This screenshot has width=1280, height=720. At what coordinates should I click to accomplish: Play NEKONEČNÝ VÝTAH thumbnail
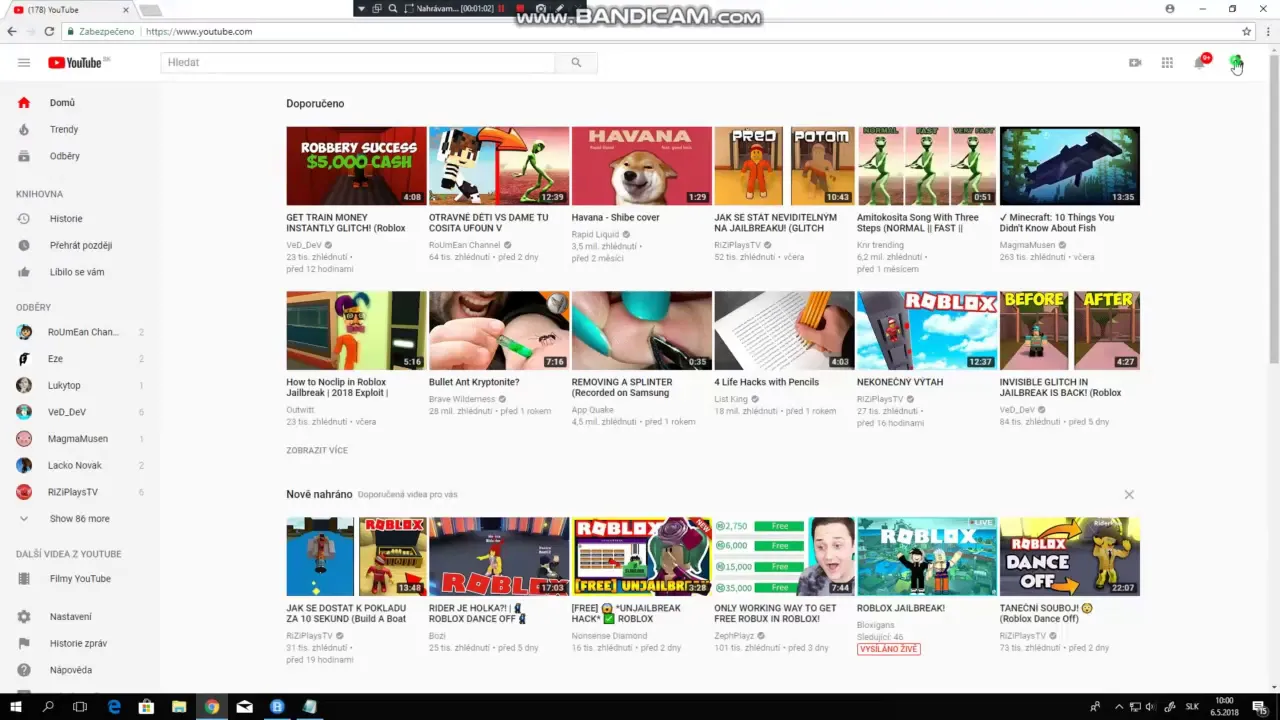tap(927, 331)
